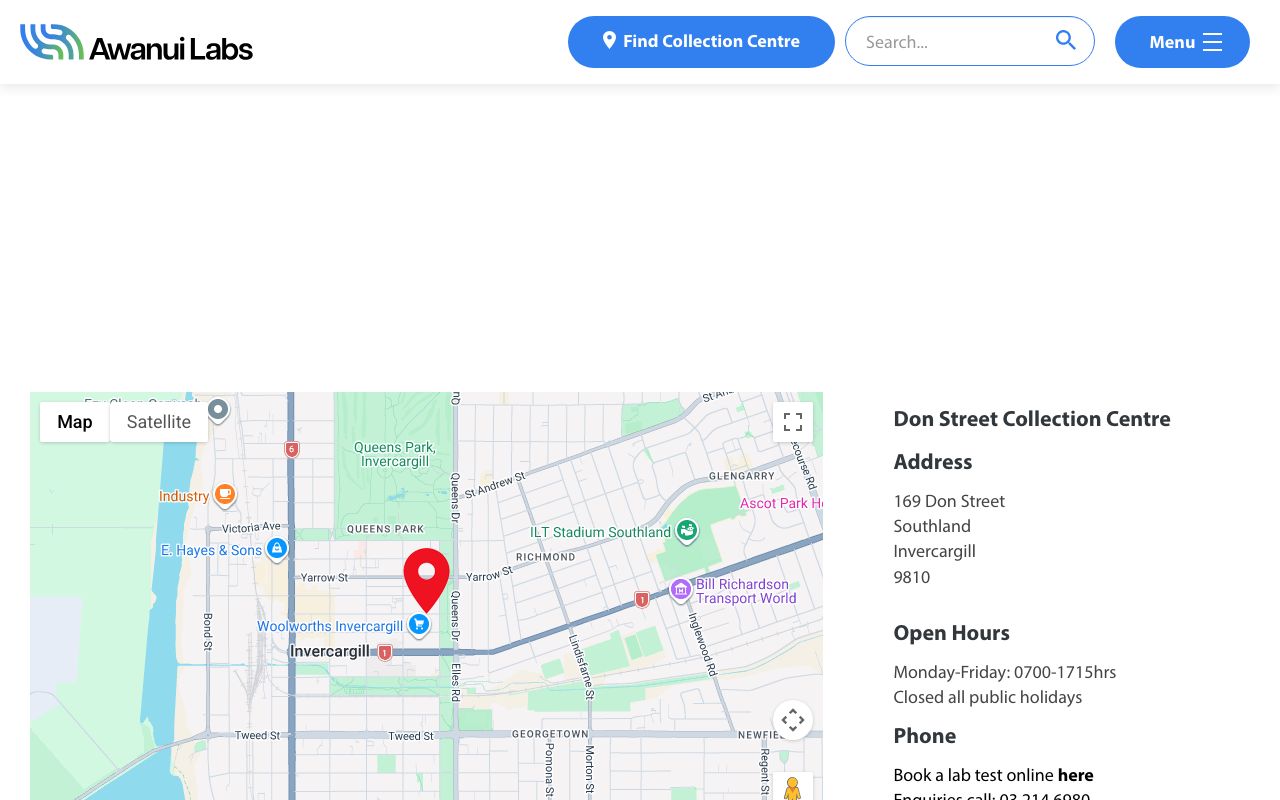Screen dimensions: 1280x800
Task: Switch to Satellite map view
Action: coord(159,422)
